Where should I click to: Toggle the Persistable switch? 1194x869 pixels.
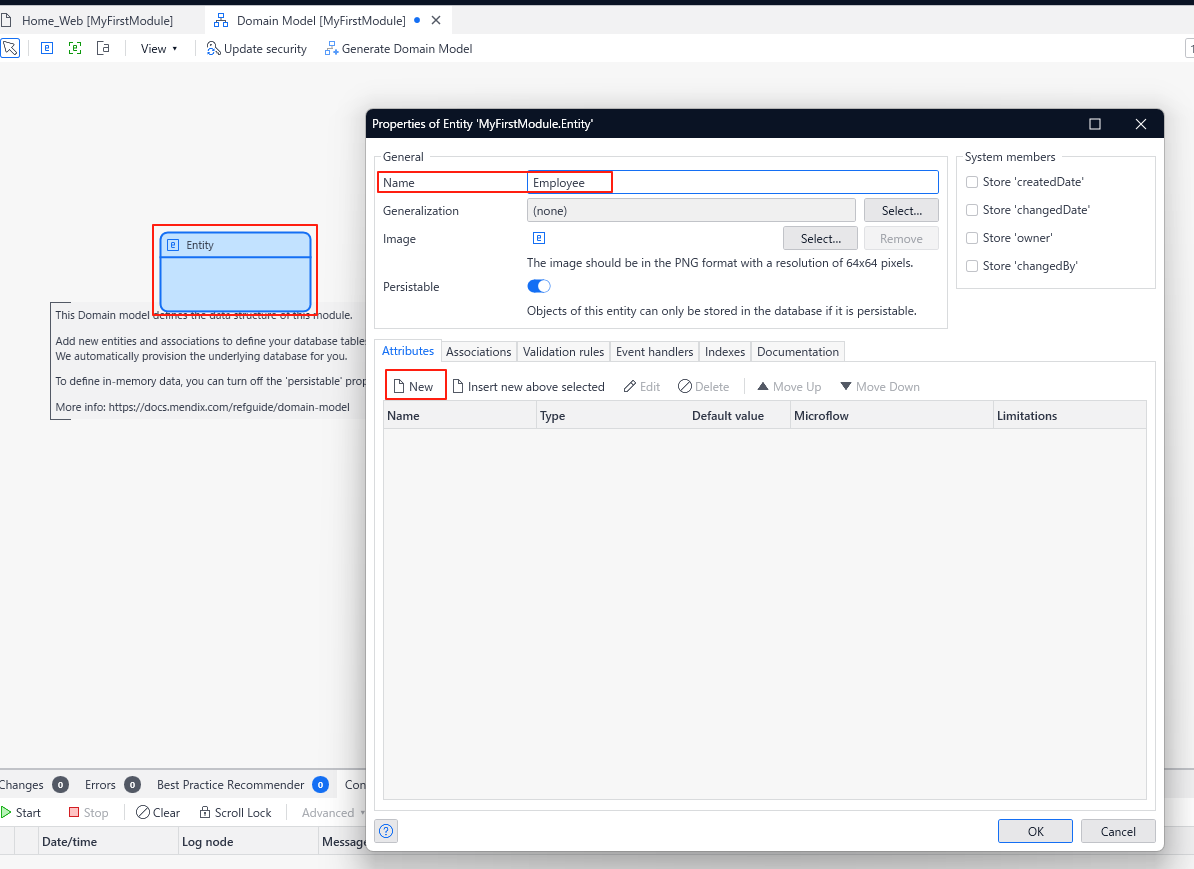pyautogui.click(x=538, y=286)
